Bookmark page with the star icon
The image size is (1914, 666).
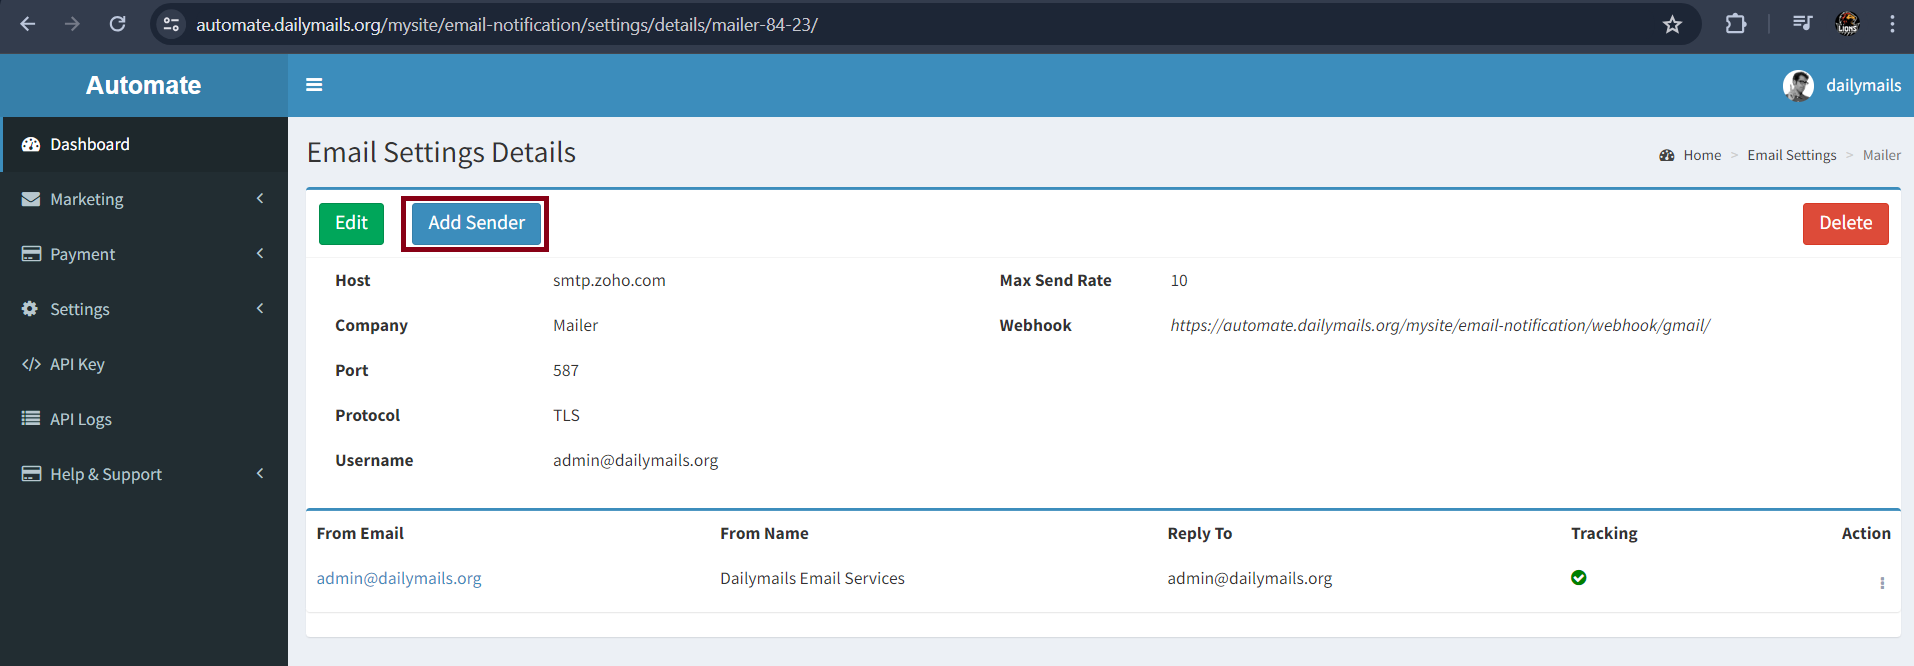tap(1672, 24)
